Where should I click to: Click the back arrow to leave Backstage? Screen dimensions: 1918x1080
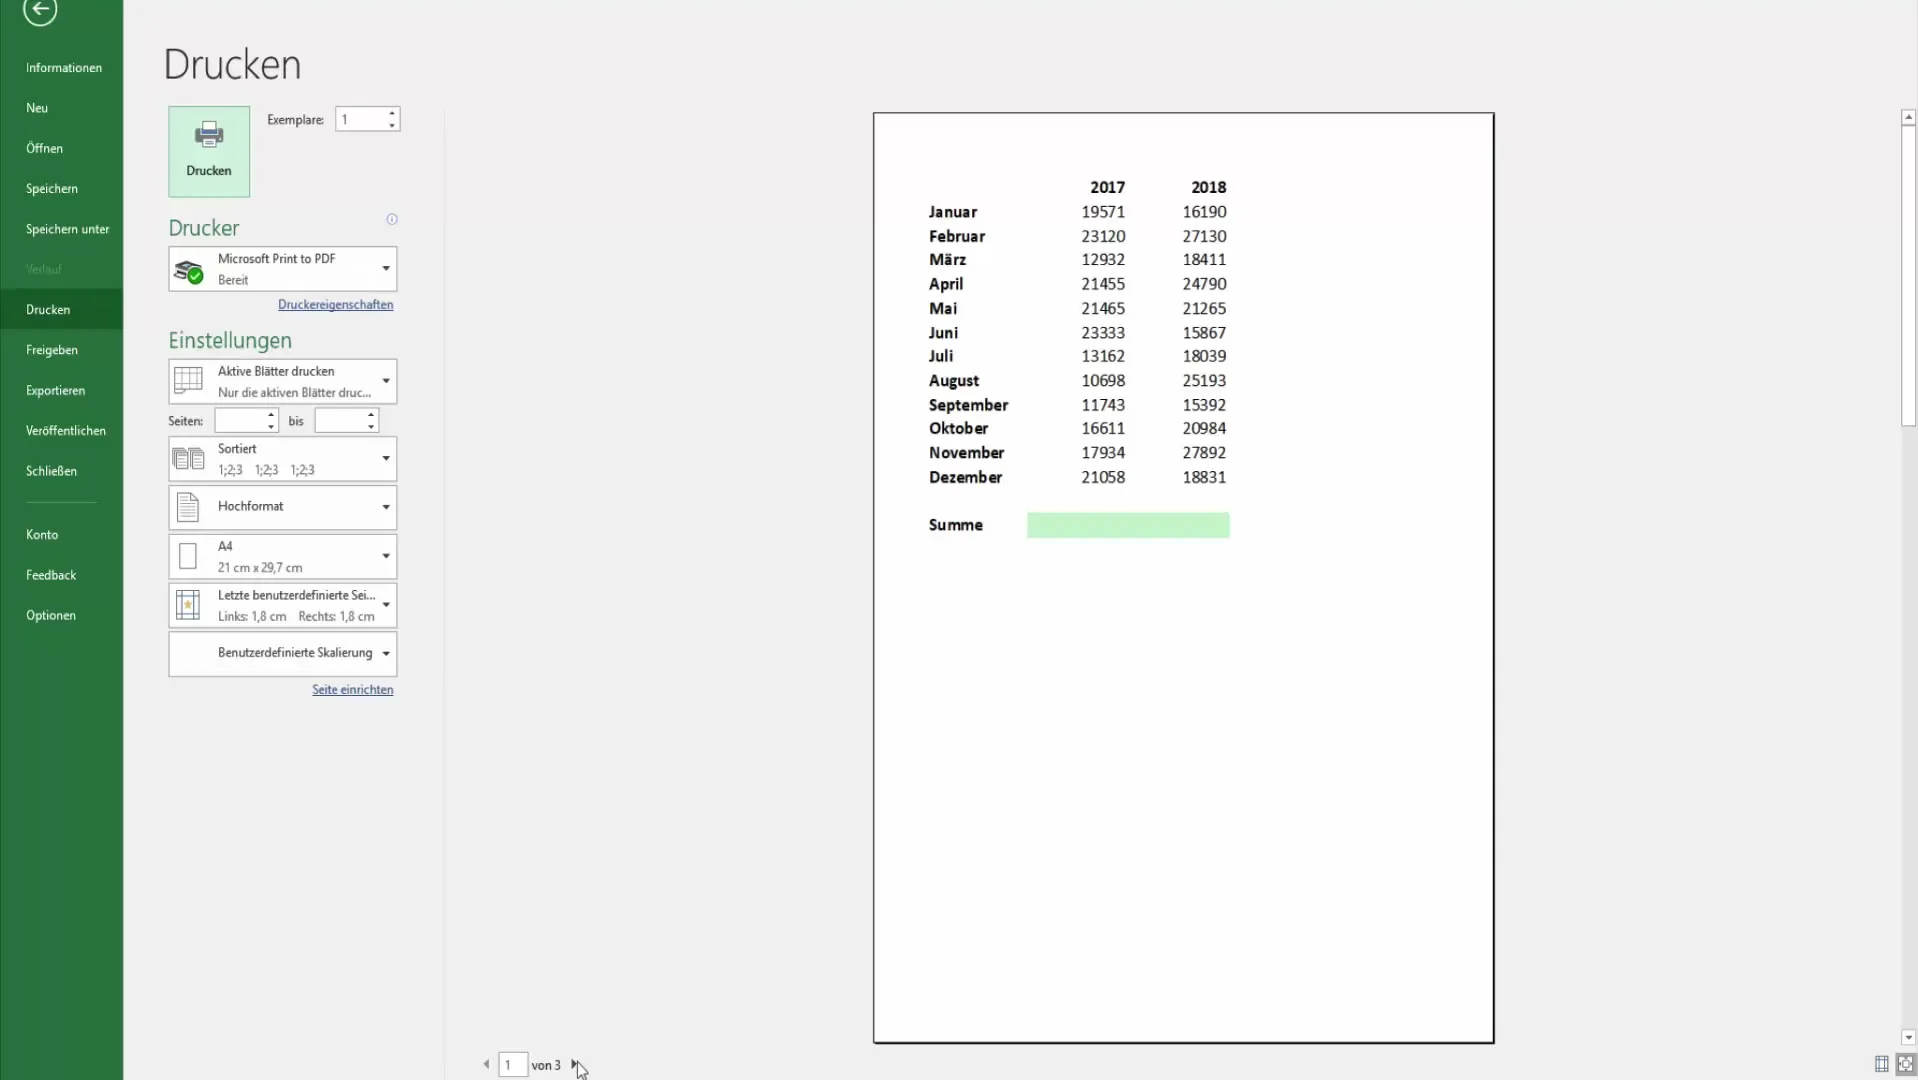coord(40,10)
